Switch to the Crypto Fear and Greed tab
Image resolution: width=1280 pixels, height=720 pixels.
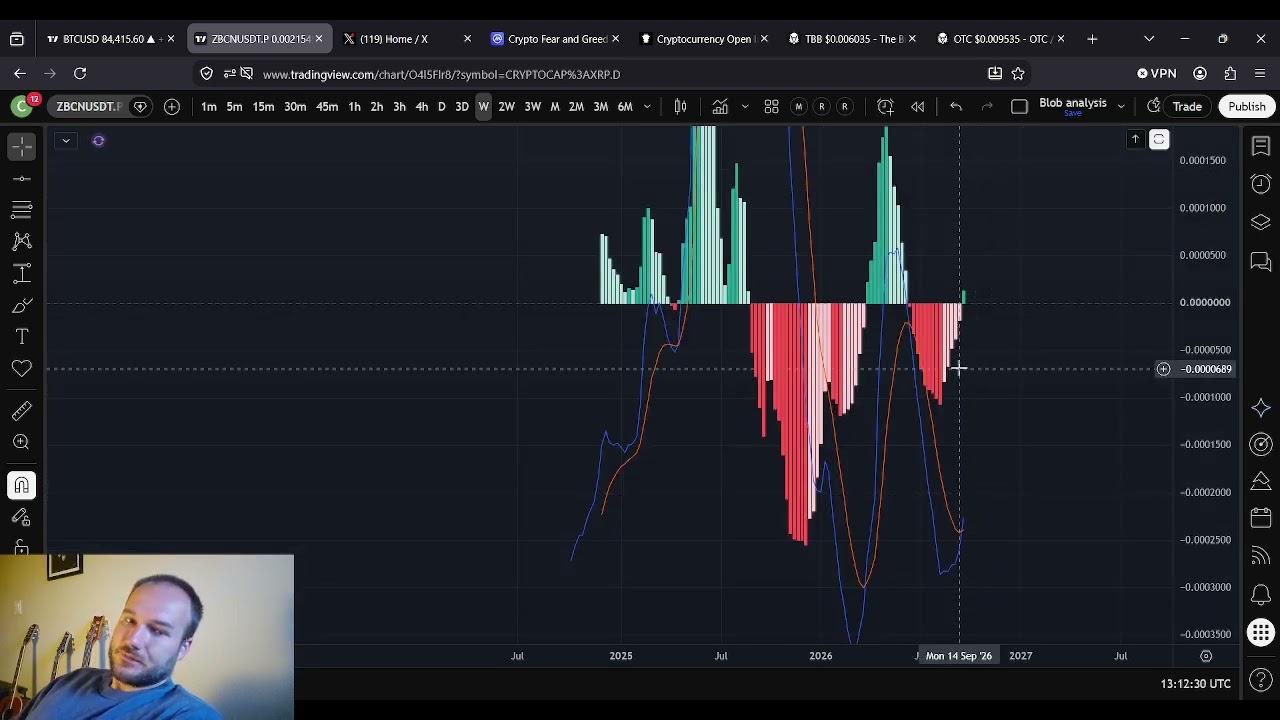553,39
